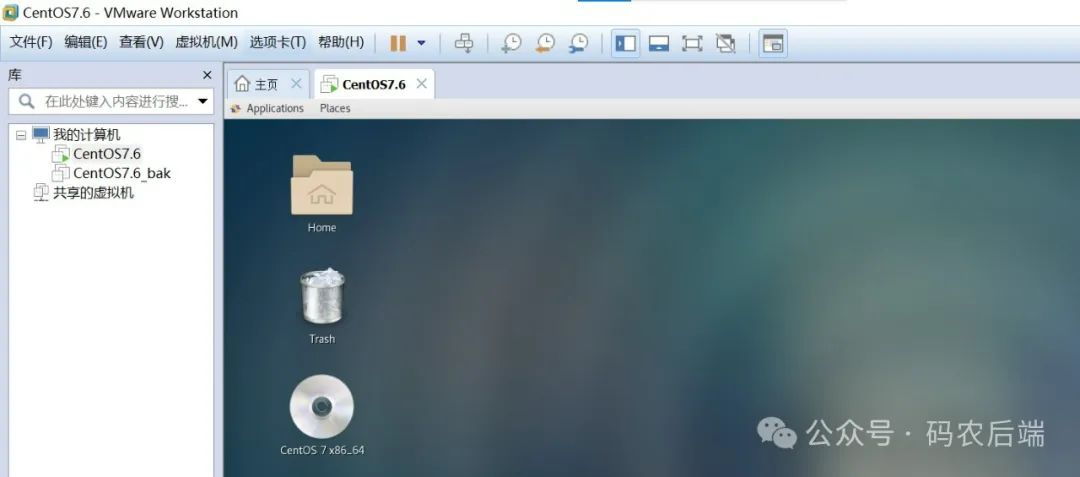Toggle the library sidebar view
Screen dimensions: 1080x477
(625, 43)
